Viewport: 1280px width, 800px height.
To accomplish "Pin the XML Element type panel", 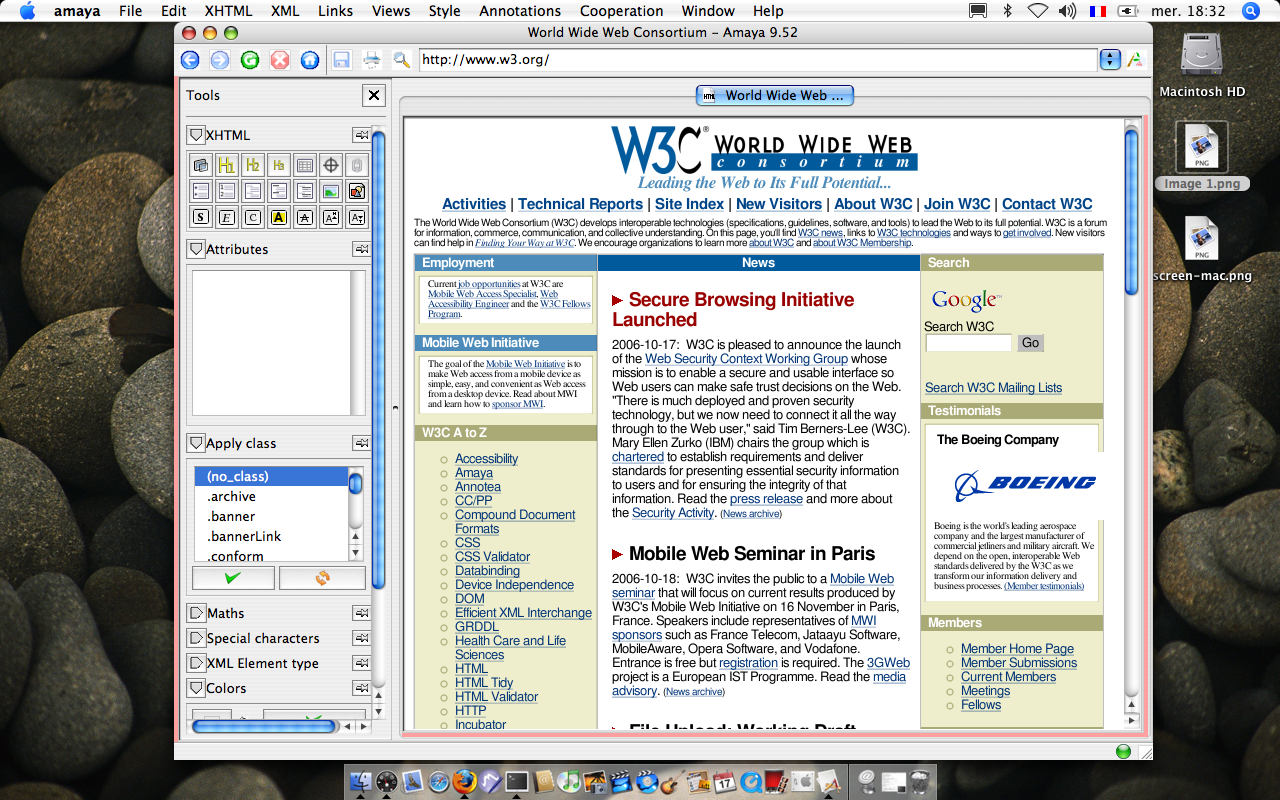I will point(360,663).
